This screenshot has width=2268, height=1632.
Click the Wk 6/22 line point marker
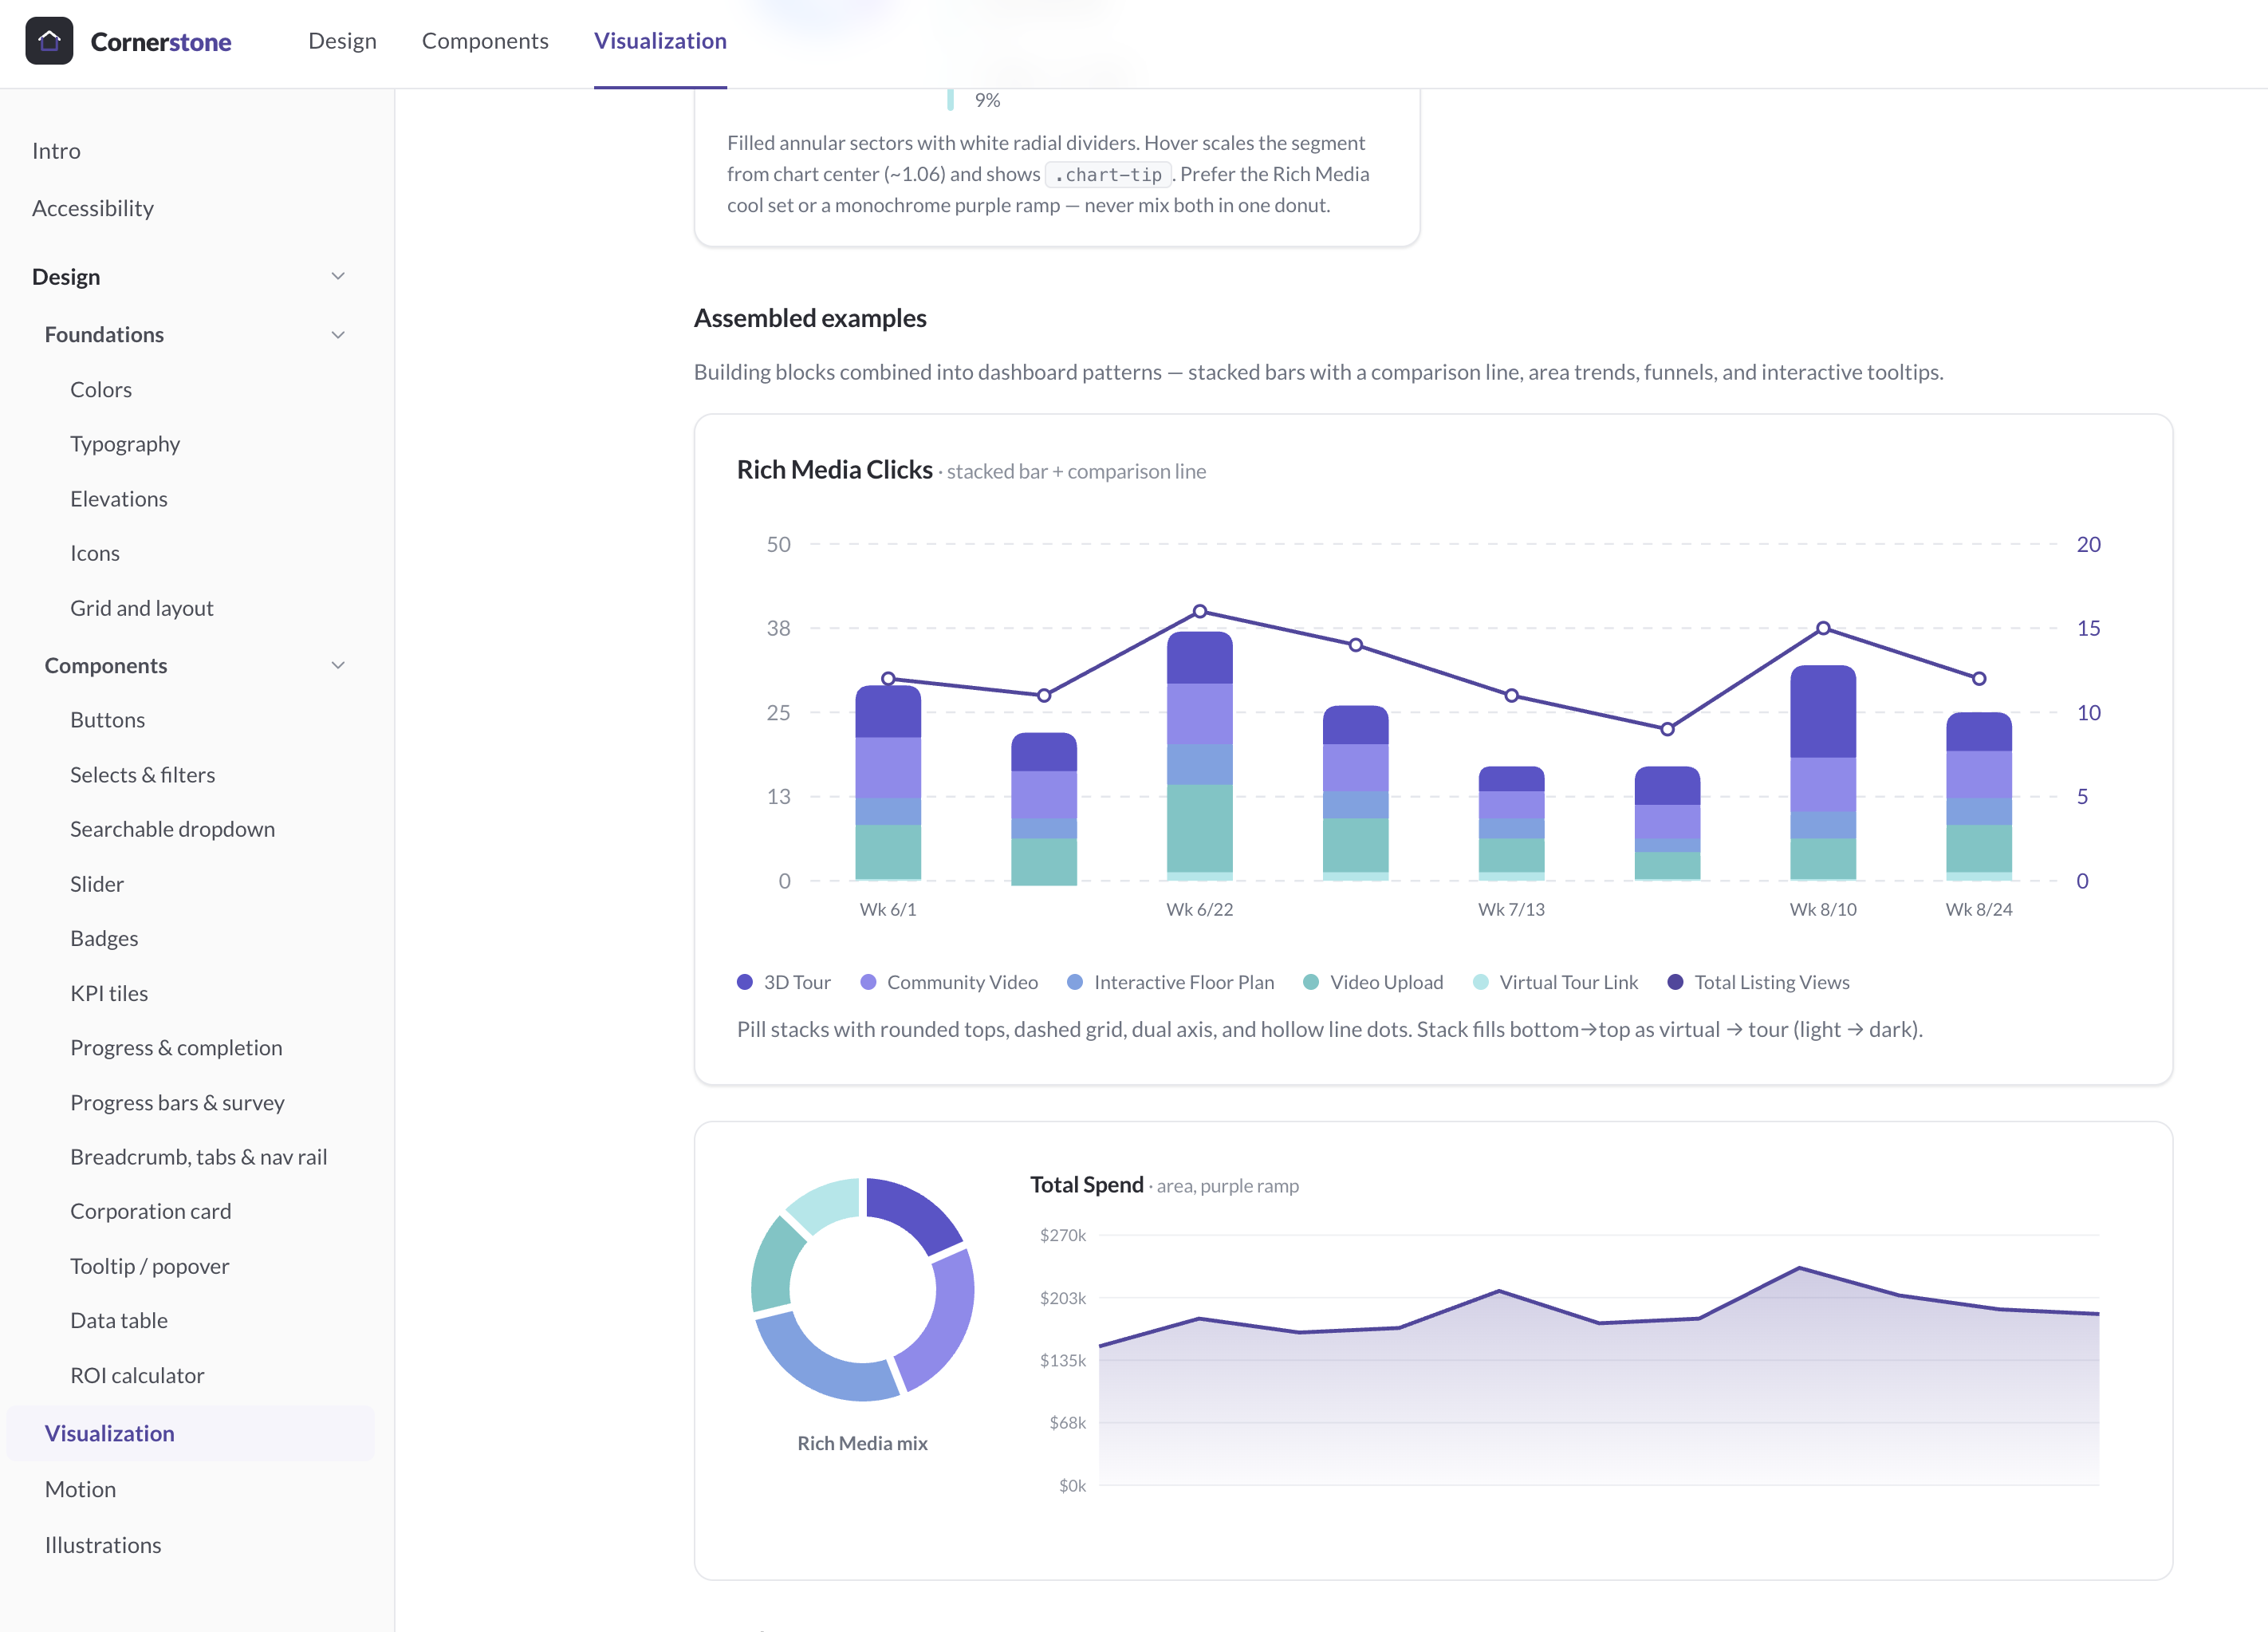pos(1200,611)
